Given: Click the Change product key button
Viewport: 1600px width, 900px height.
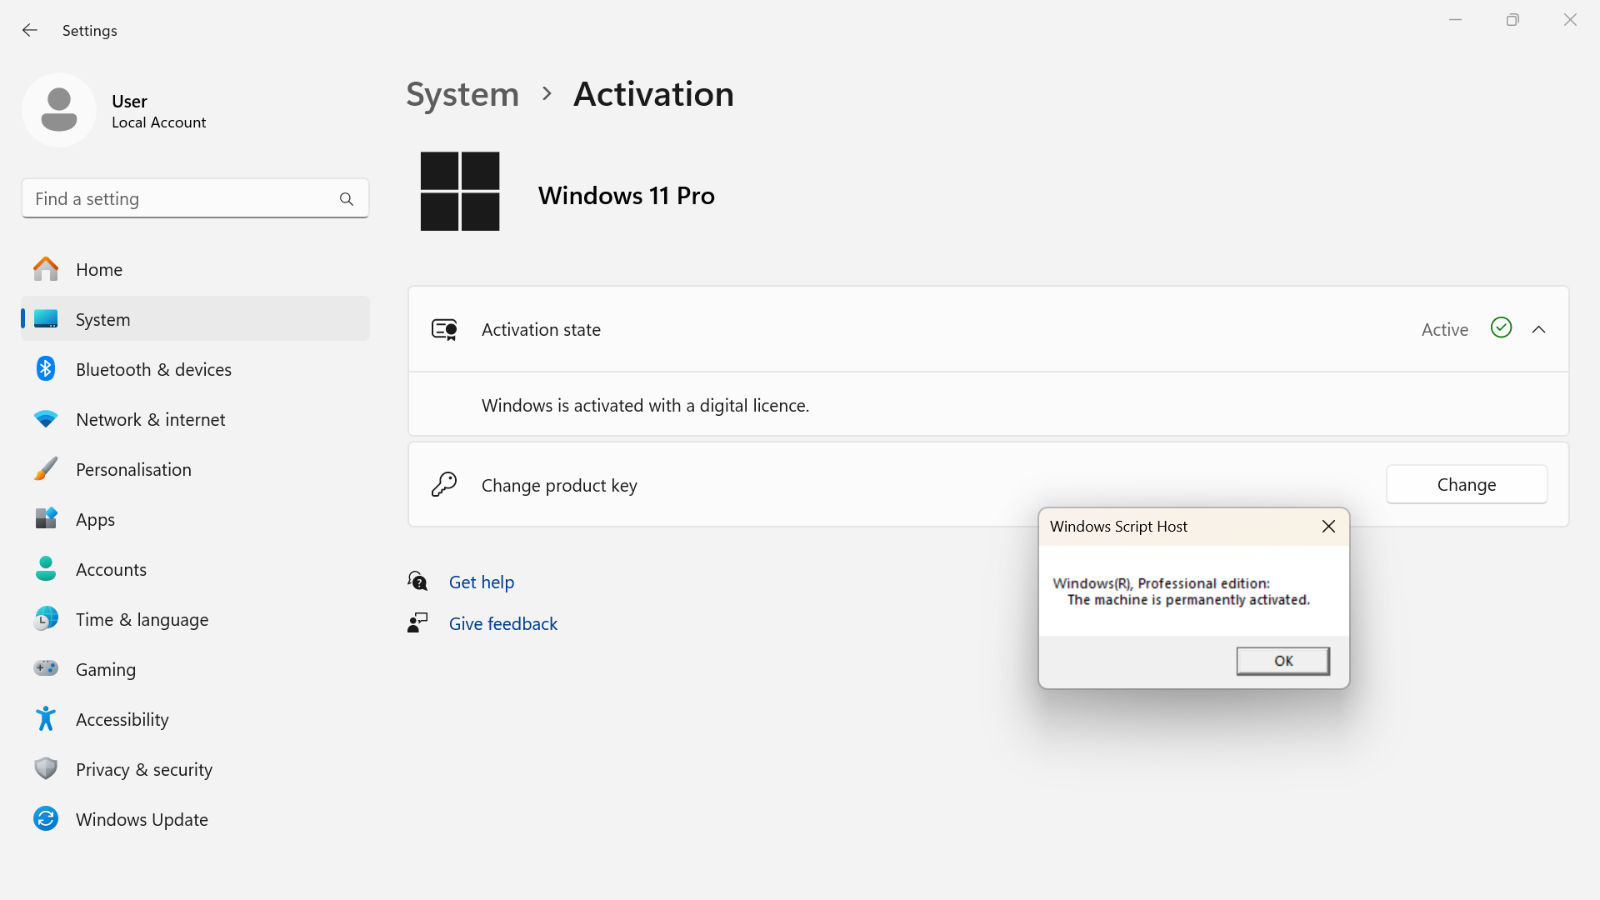Looking at the screenshot, I should click(1466, 485).
